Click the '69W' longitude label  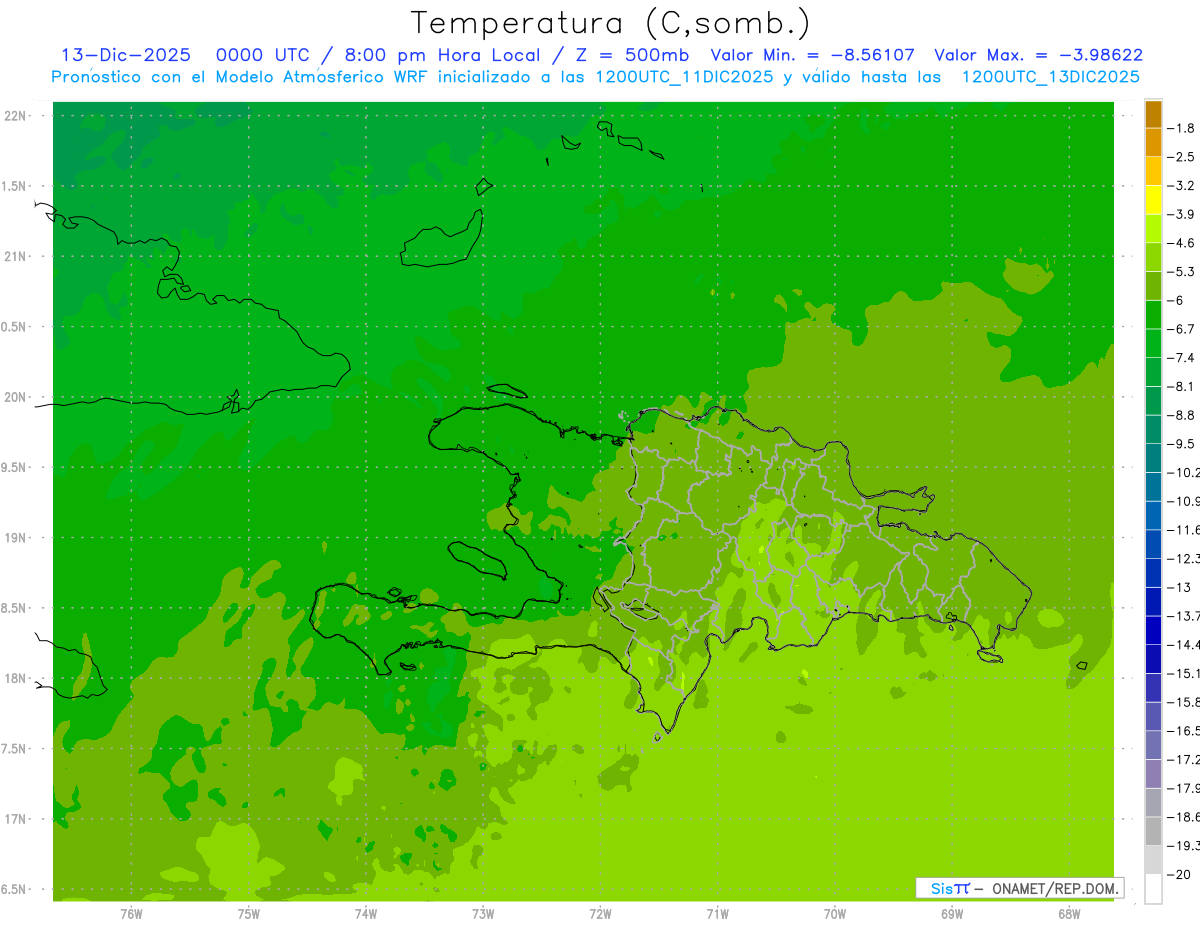(952, 913)
